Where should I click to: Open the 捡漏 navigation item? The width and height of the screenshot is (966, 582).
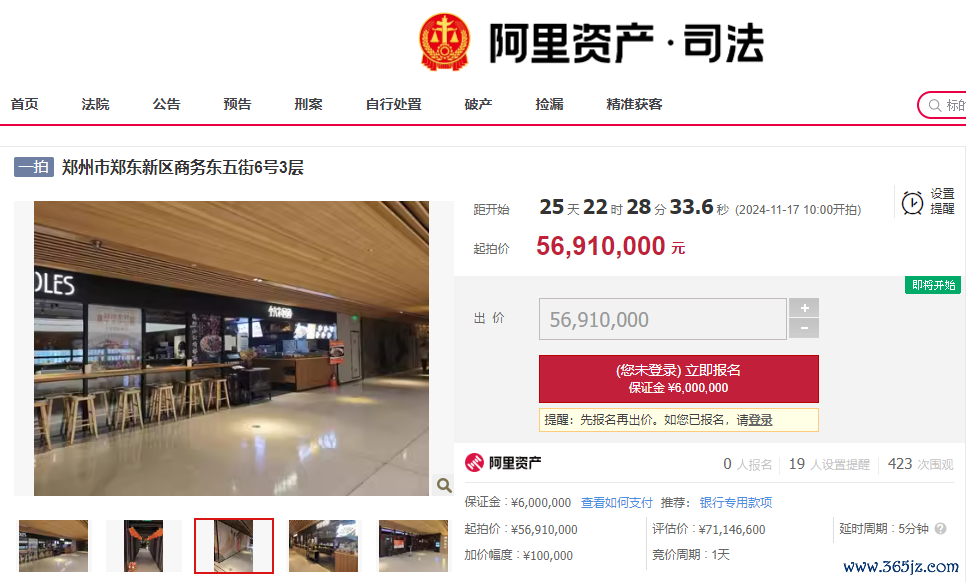pos(550,104)
